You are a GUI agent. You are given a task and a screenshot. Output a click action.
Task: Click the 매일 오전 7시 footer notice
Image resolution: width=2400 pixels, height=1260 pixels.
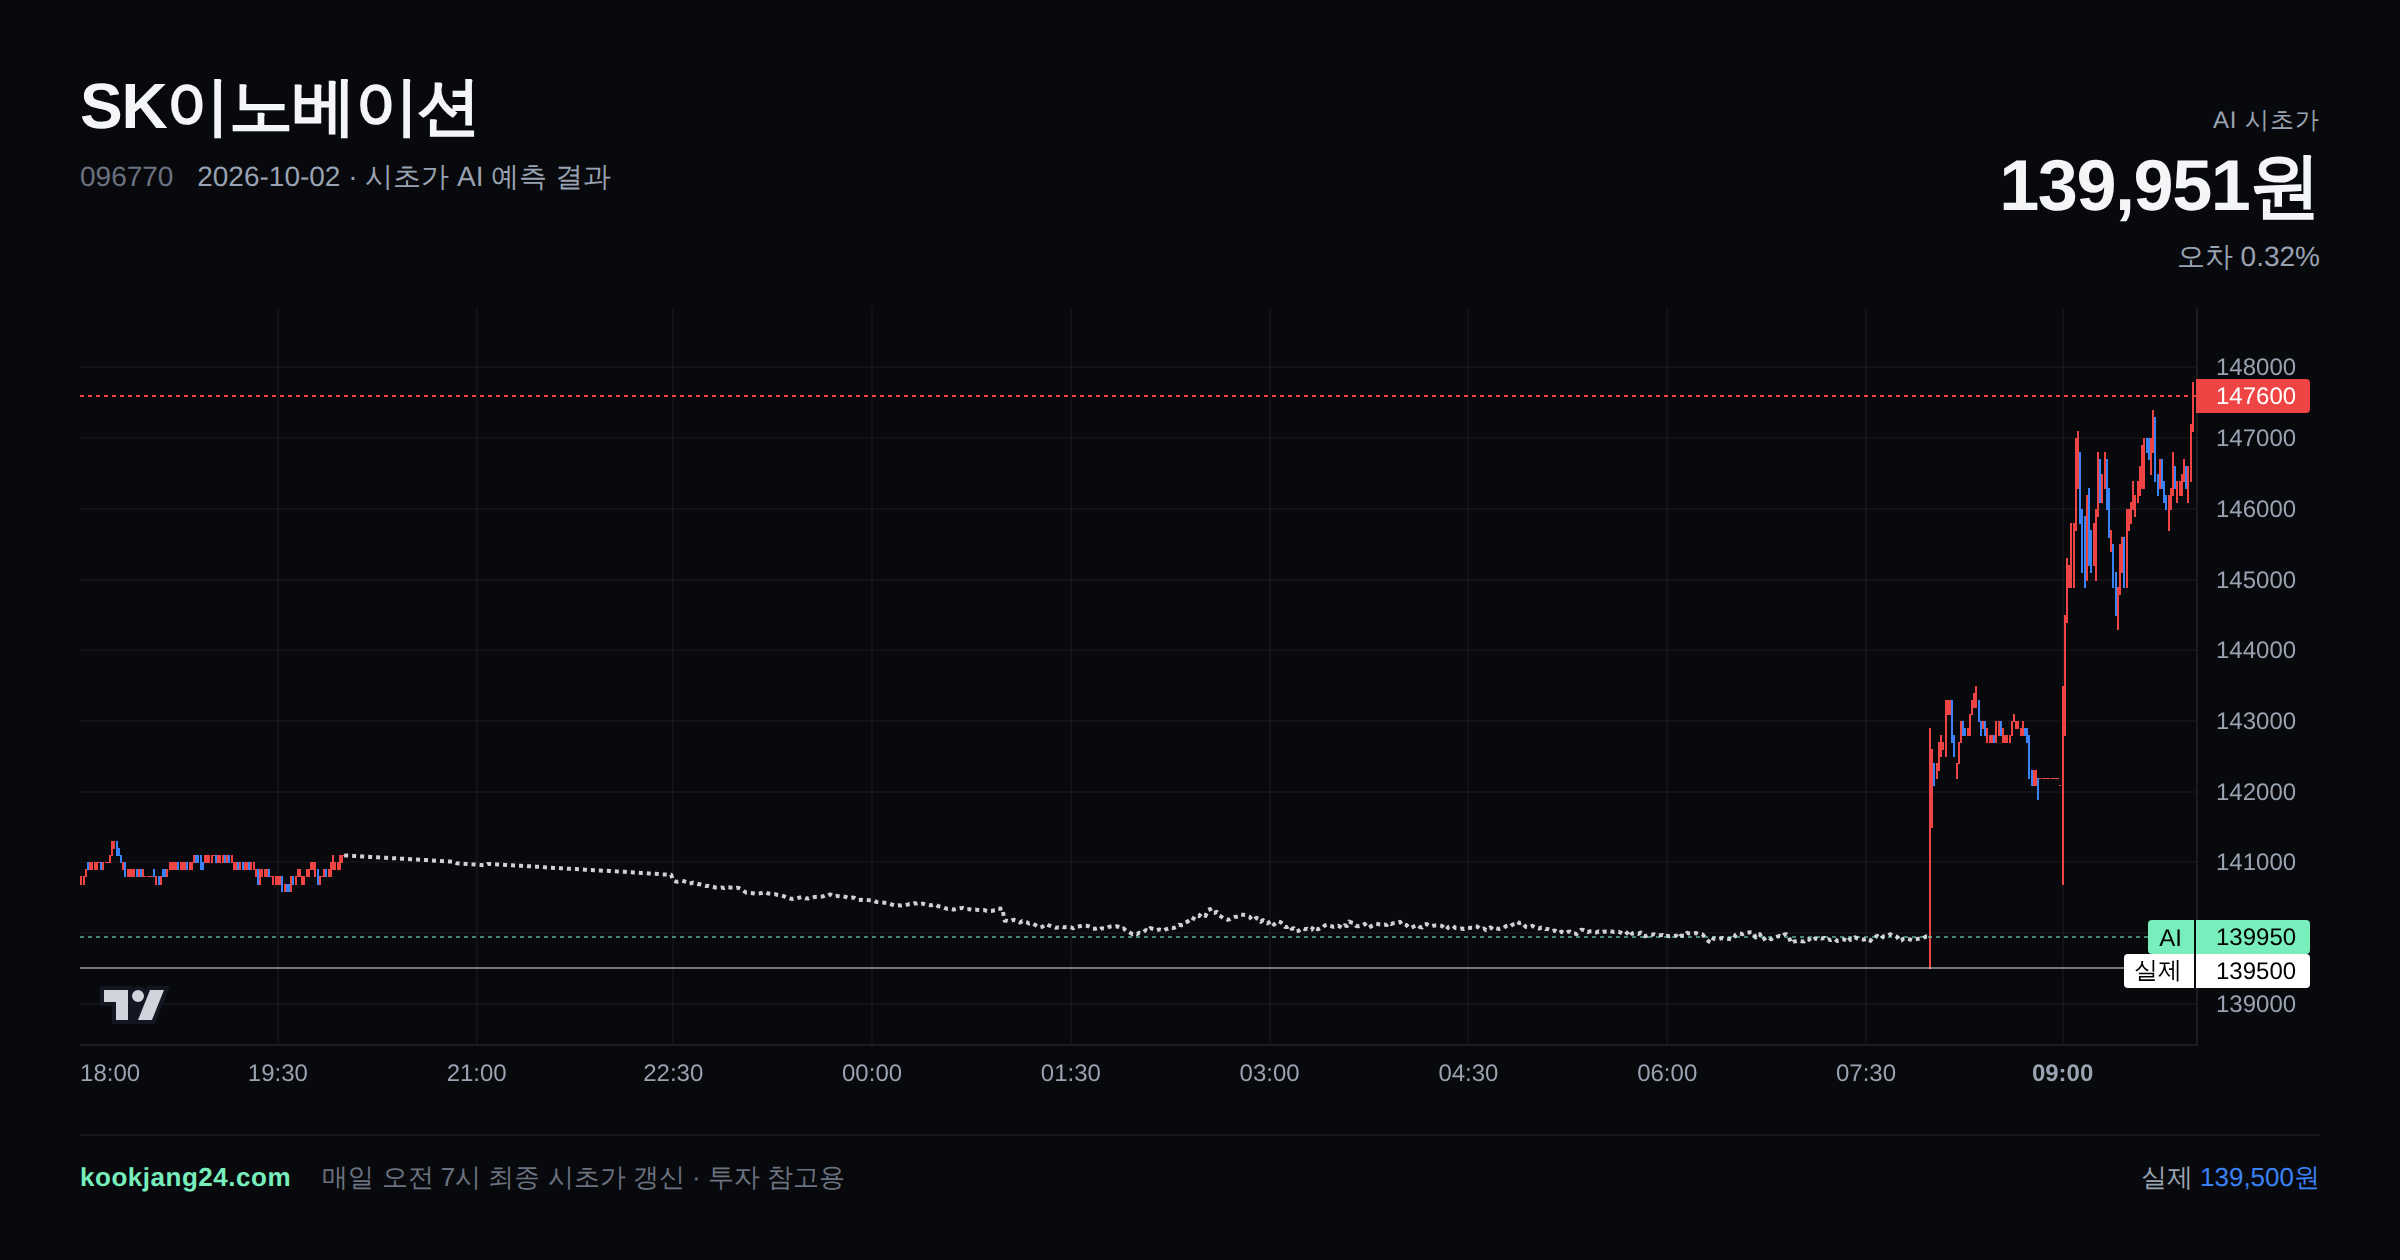[583, 1177]
